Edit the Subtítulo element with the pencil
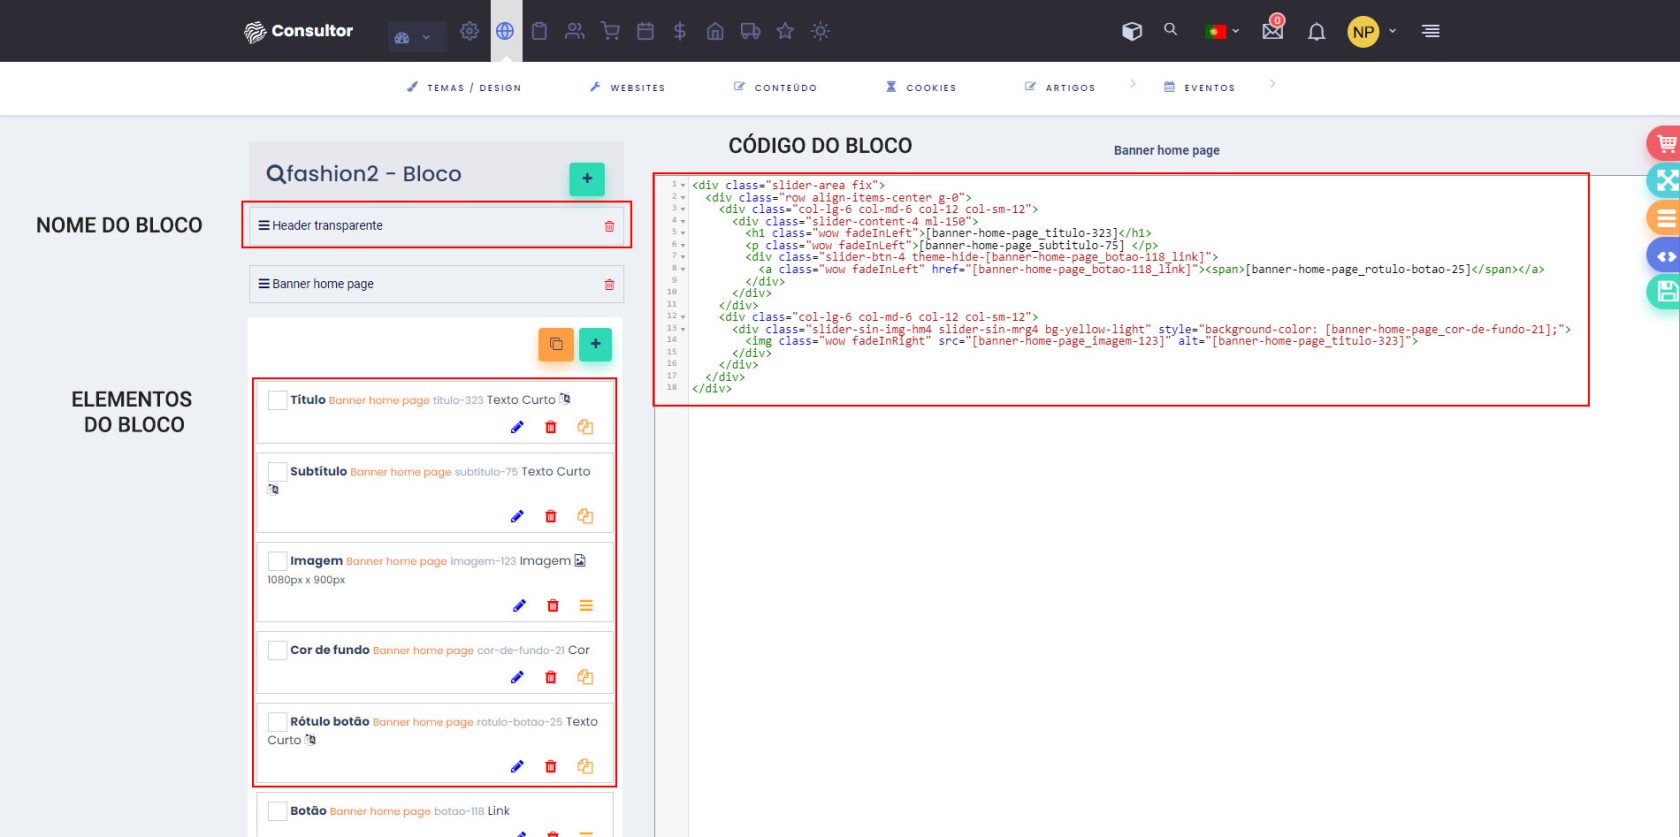Screen dimensions: 1680x837 tap(517, 516)
